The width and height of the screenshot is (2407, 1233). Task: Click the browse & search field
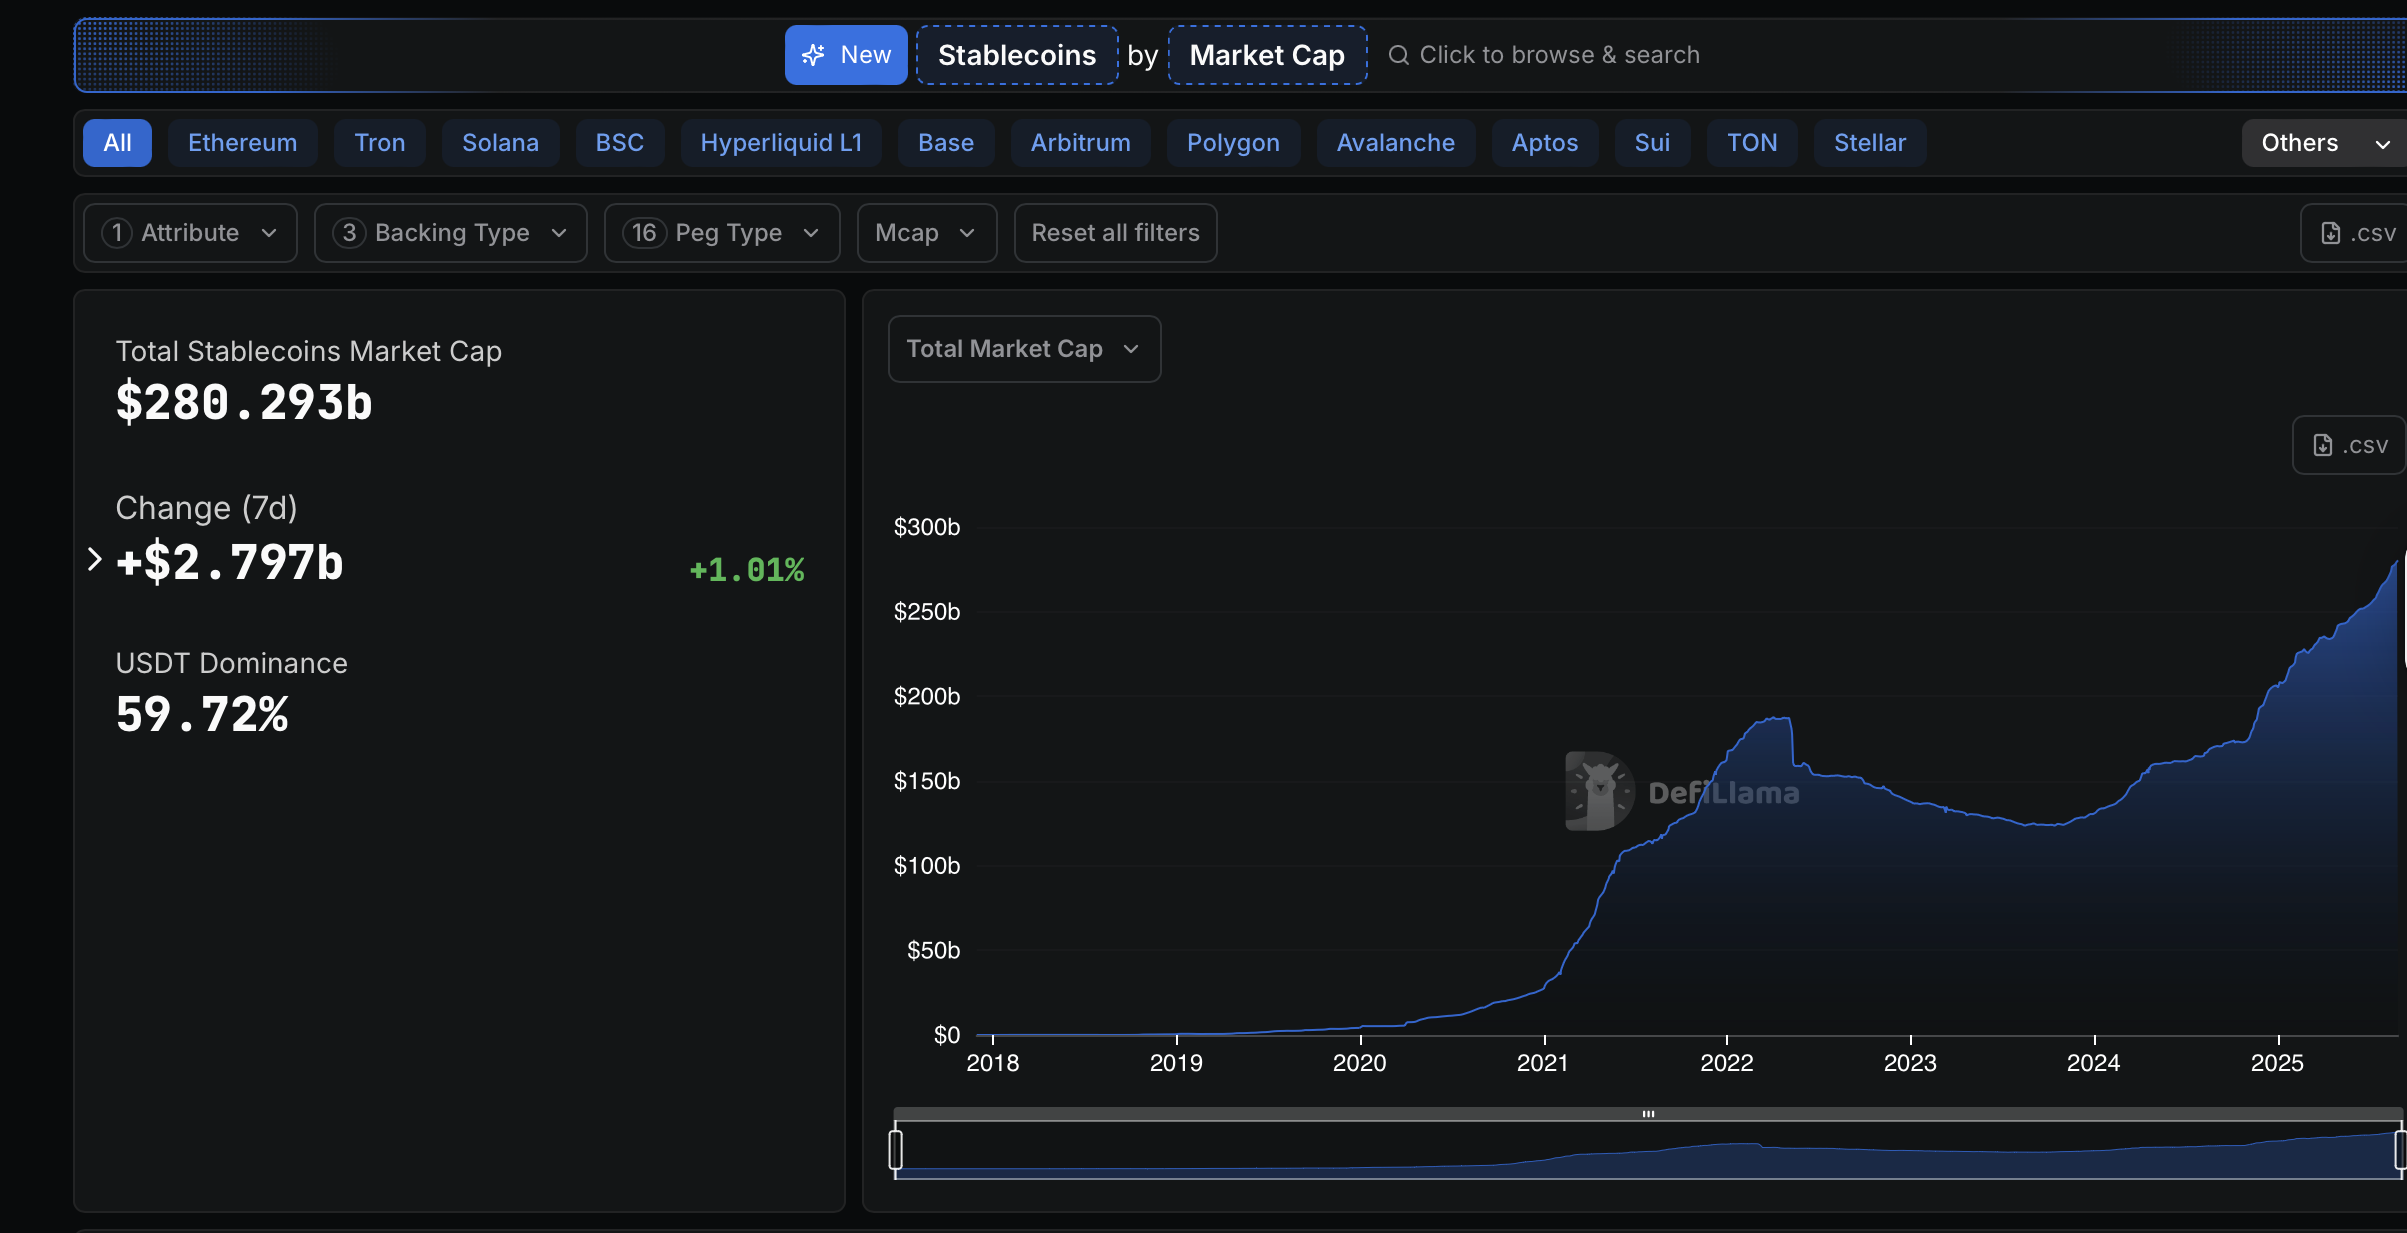(1559, 55)
